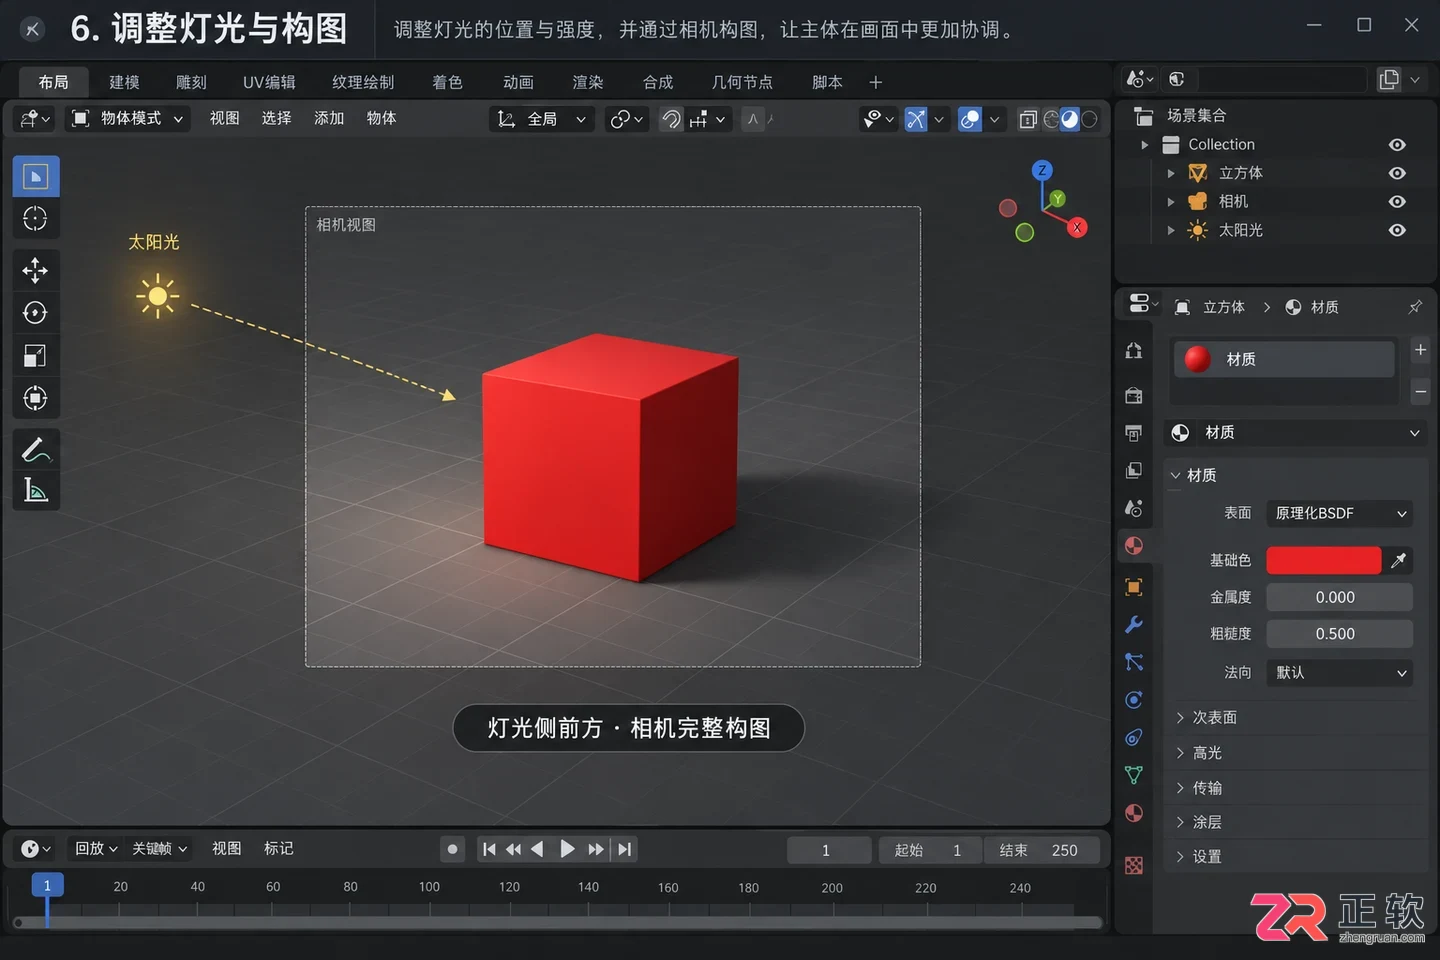Click the back arrow beside the title

coord(32,29)
